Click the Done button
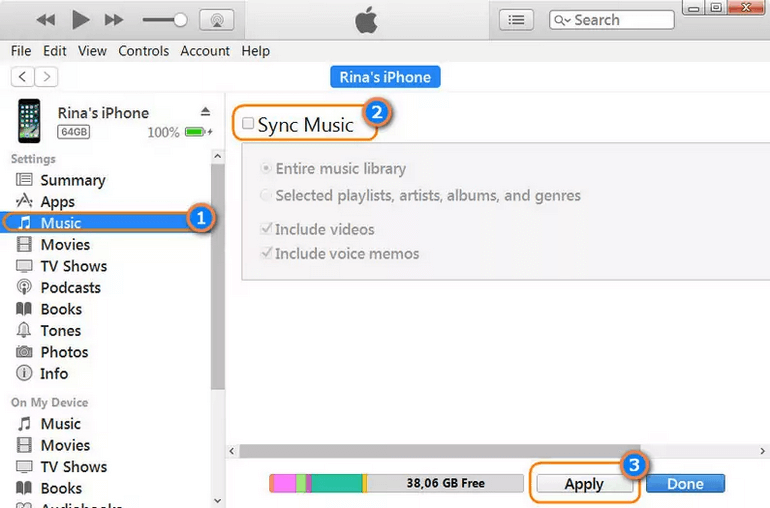770x508 pixels. click(685, 484)
